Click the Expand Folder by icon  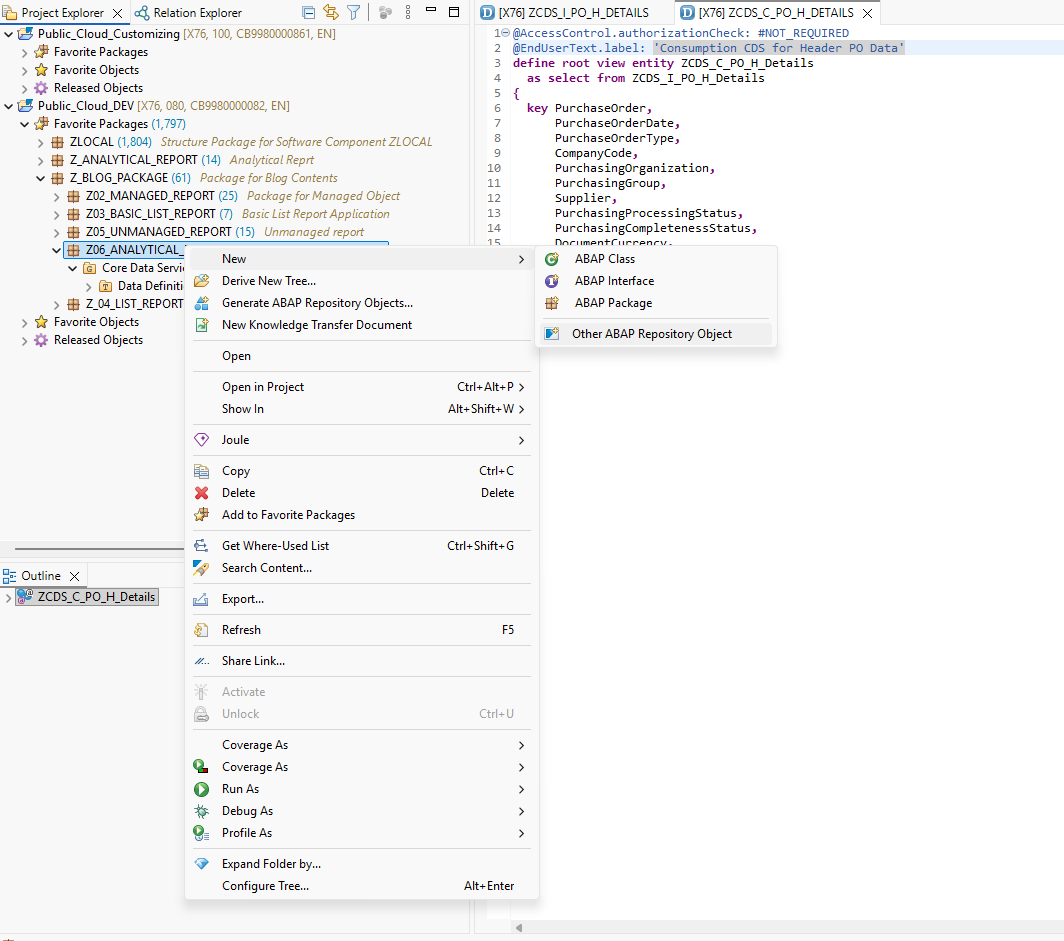pos(202,864)
